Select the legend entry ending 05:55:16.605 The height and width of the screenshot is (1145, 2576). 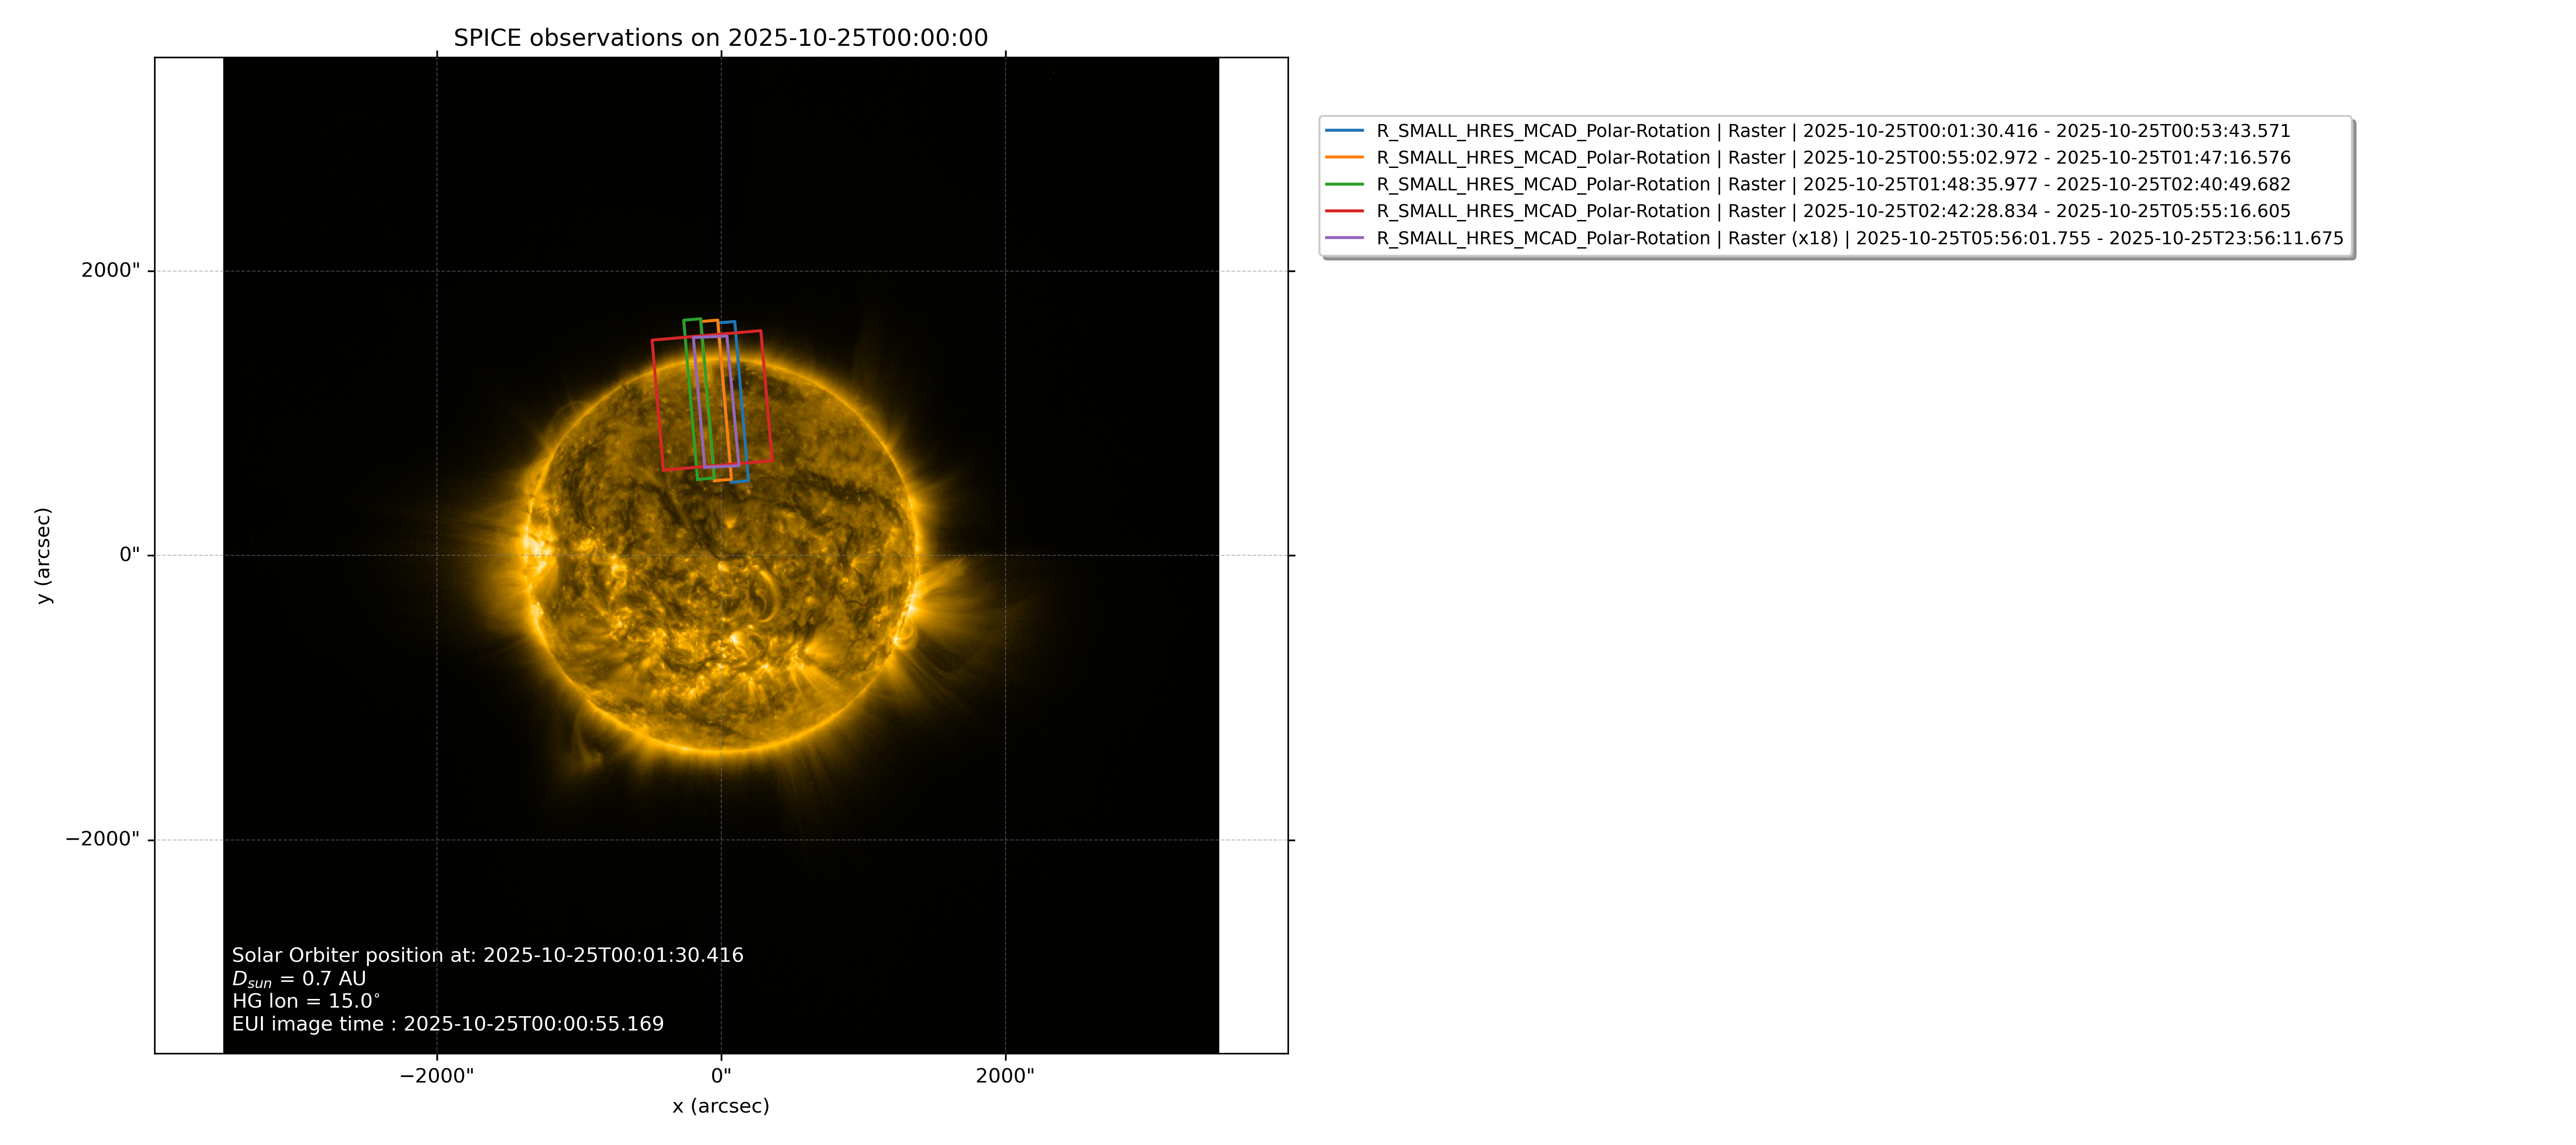click(1833, 211)
